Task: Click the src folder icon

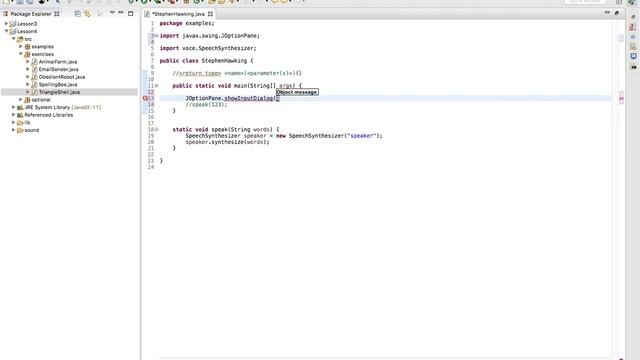Action: pos(20,39)
